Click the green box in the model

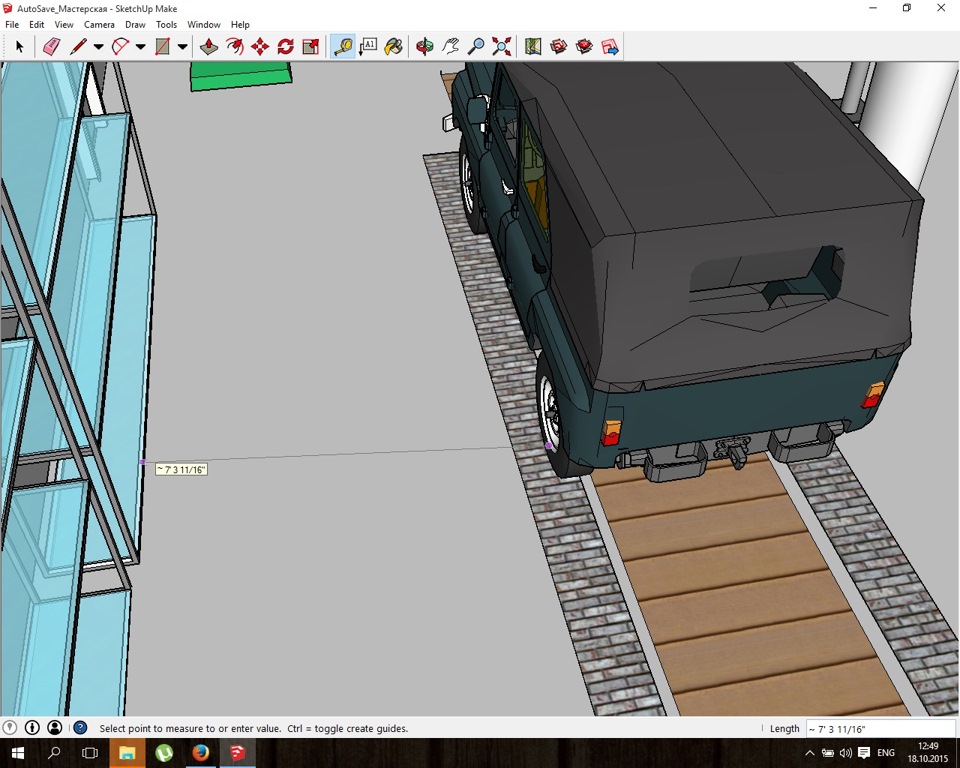tap(241, 76)
